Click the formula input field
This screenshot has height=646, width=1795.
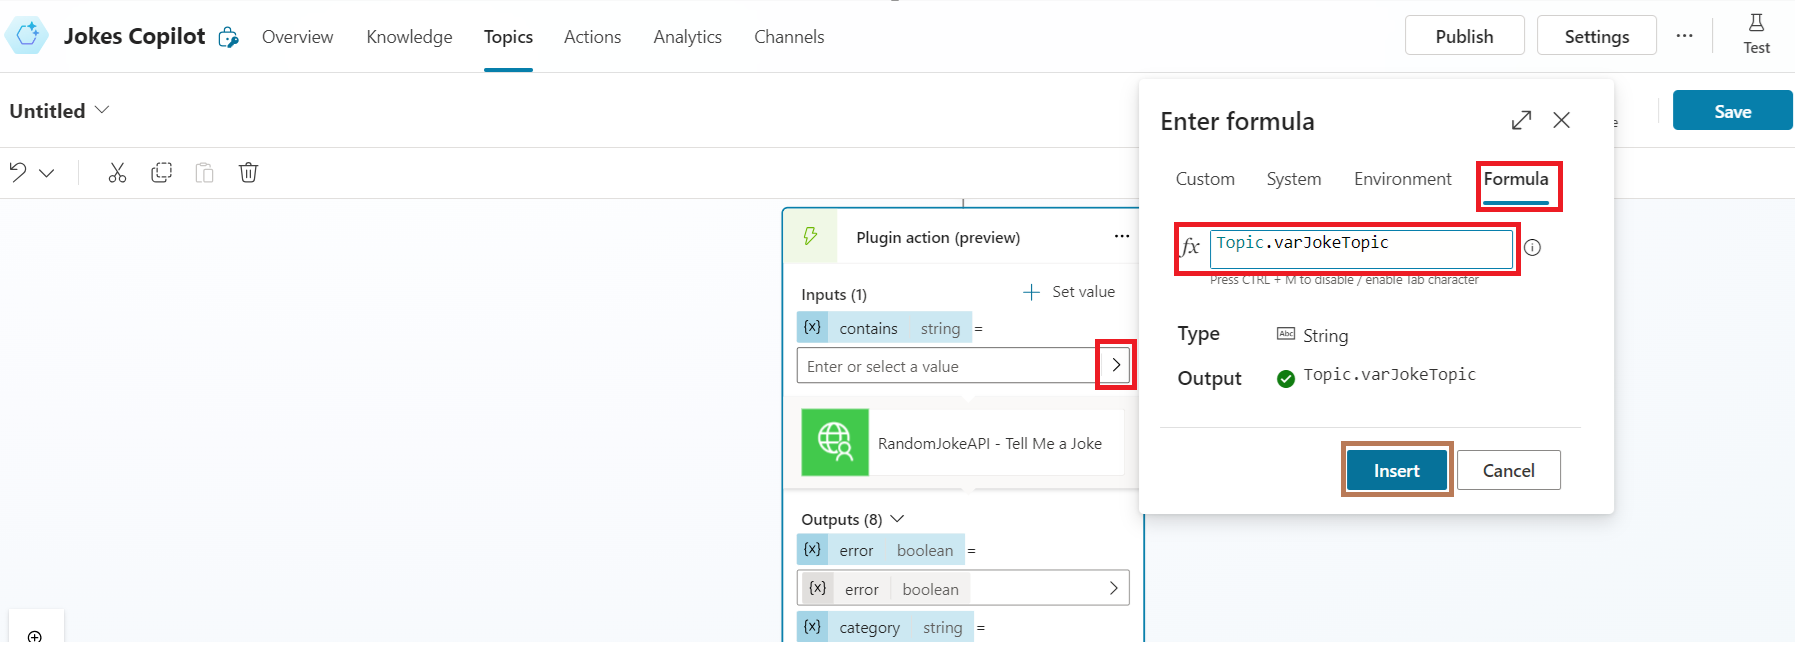coord(1360,249)
